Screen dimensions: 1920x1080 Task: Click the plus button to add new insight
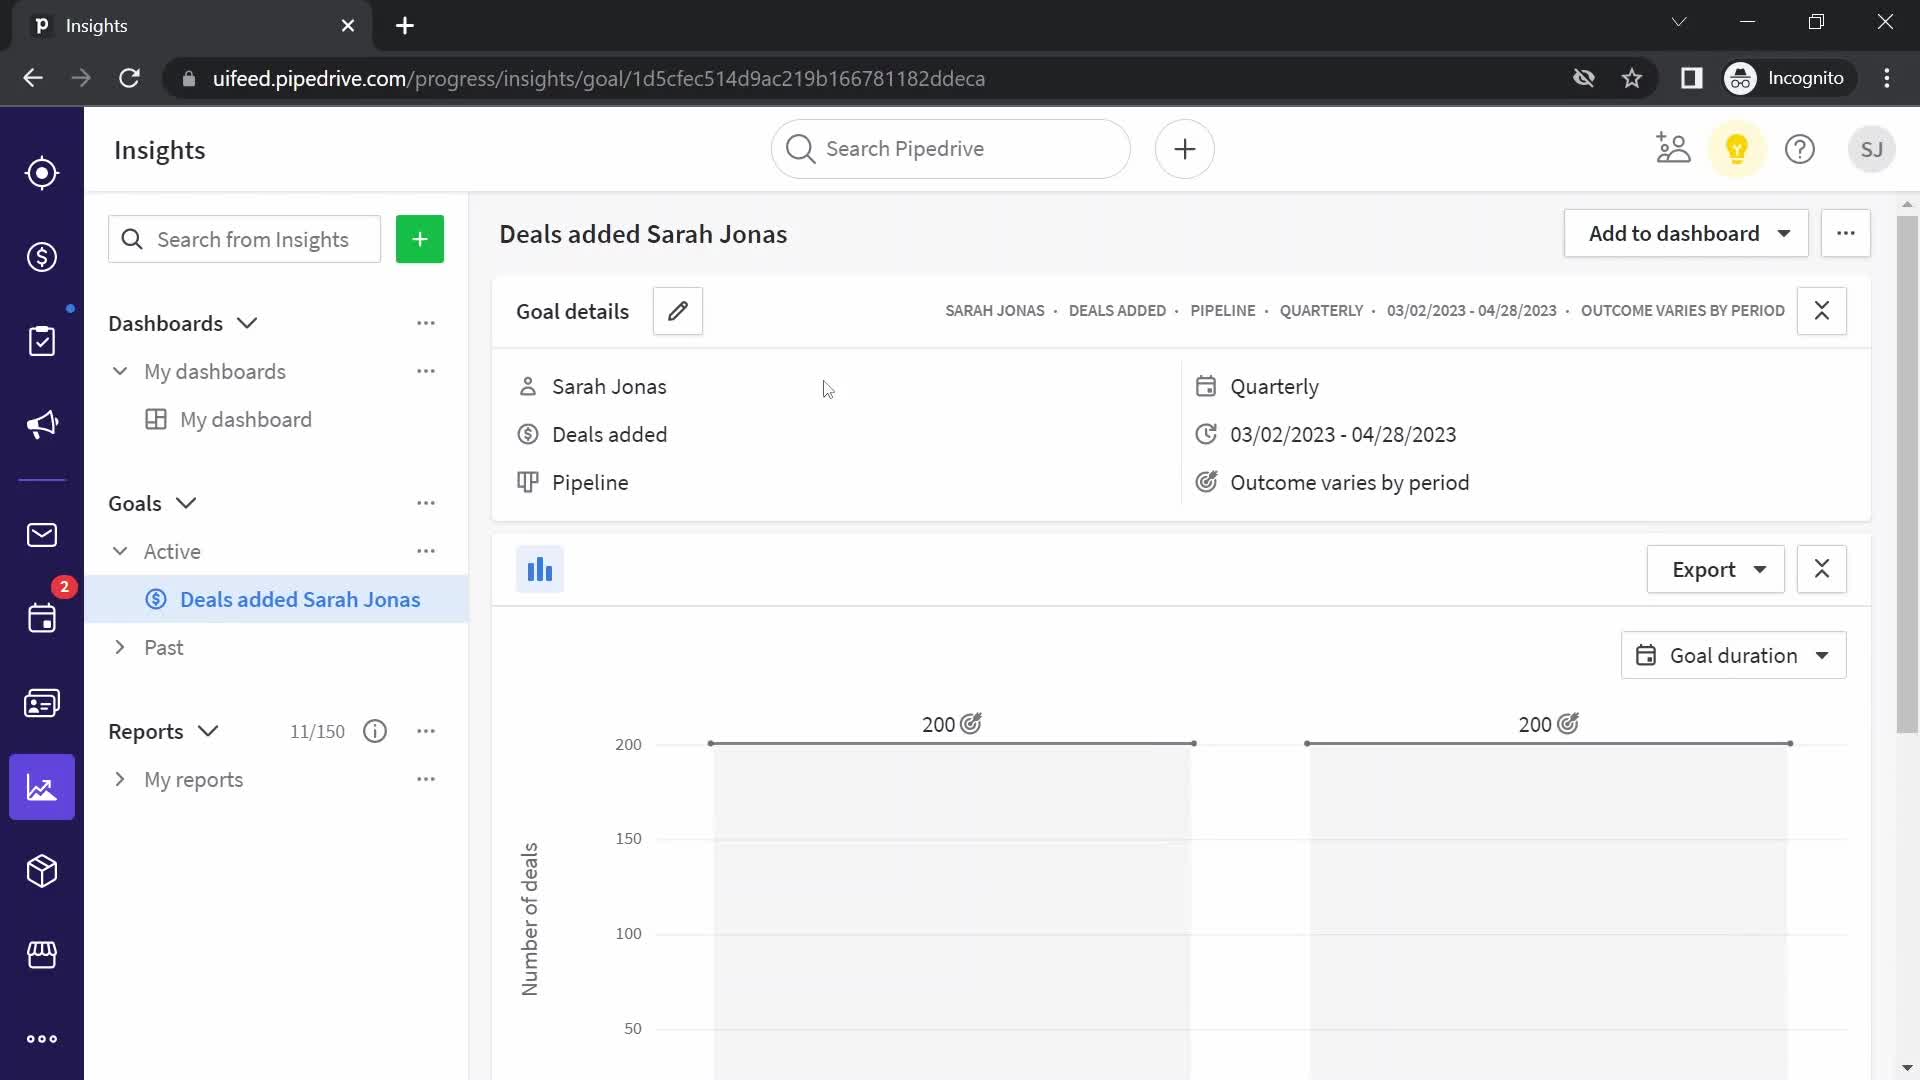[421, 239]
